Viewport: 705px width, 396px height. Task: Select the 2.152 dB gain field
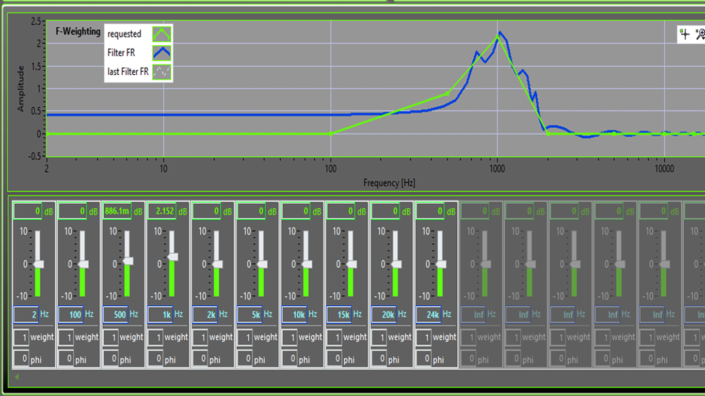coord(162,211)
